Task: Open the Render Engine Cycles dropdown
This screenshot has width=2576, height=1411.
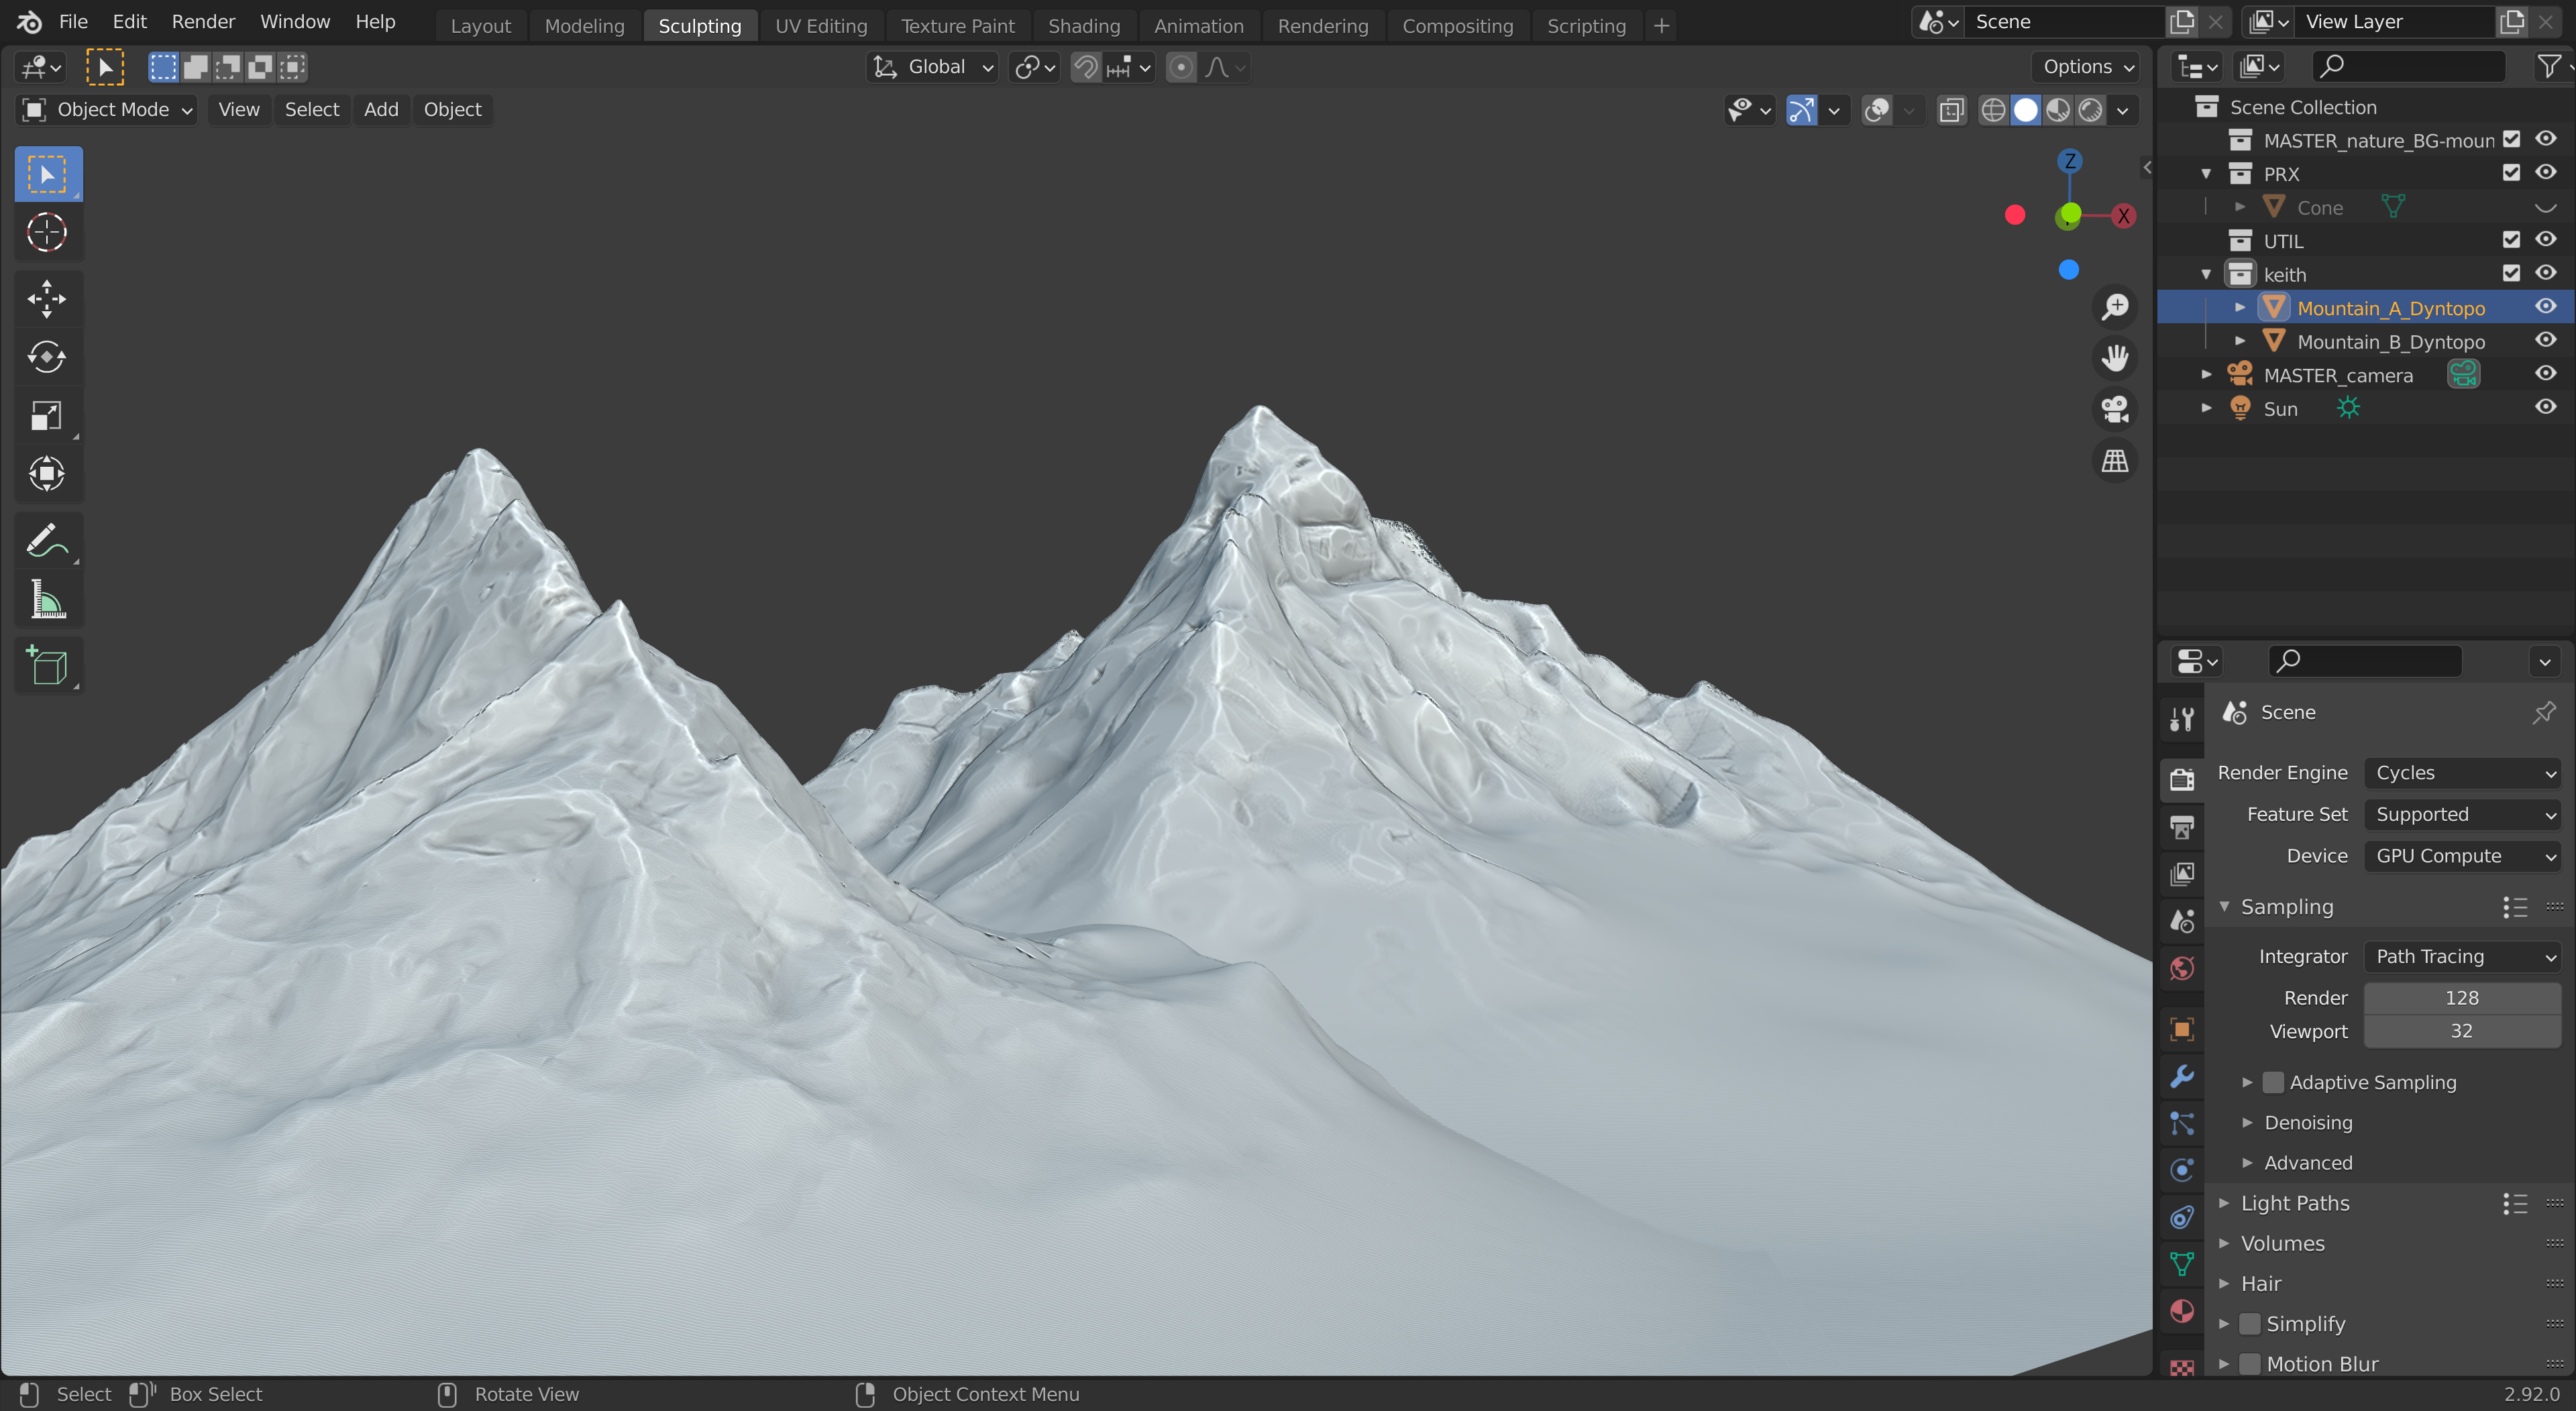Action: [2462, 773]
